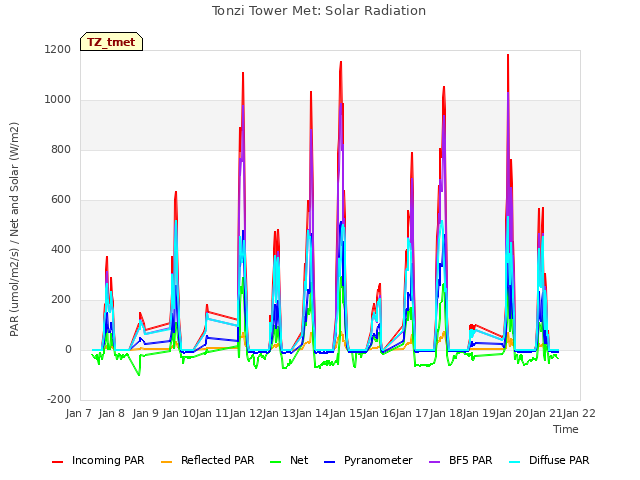Click the Jan 8 x-axis tick label

(x=111, y=413)
